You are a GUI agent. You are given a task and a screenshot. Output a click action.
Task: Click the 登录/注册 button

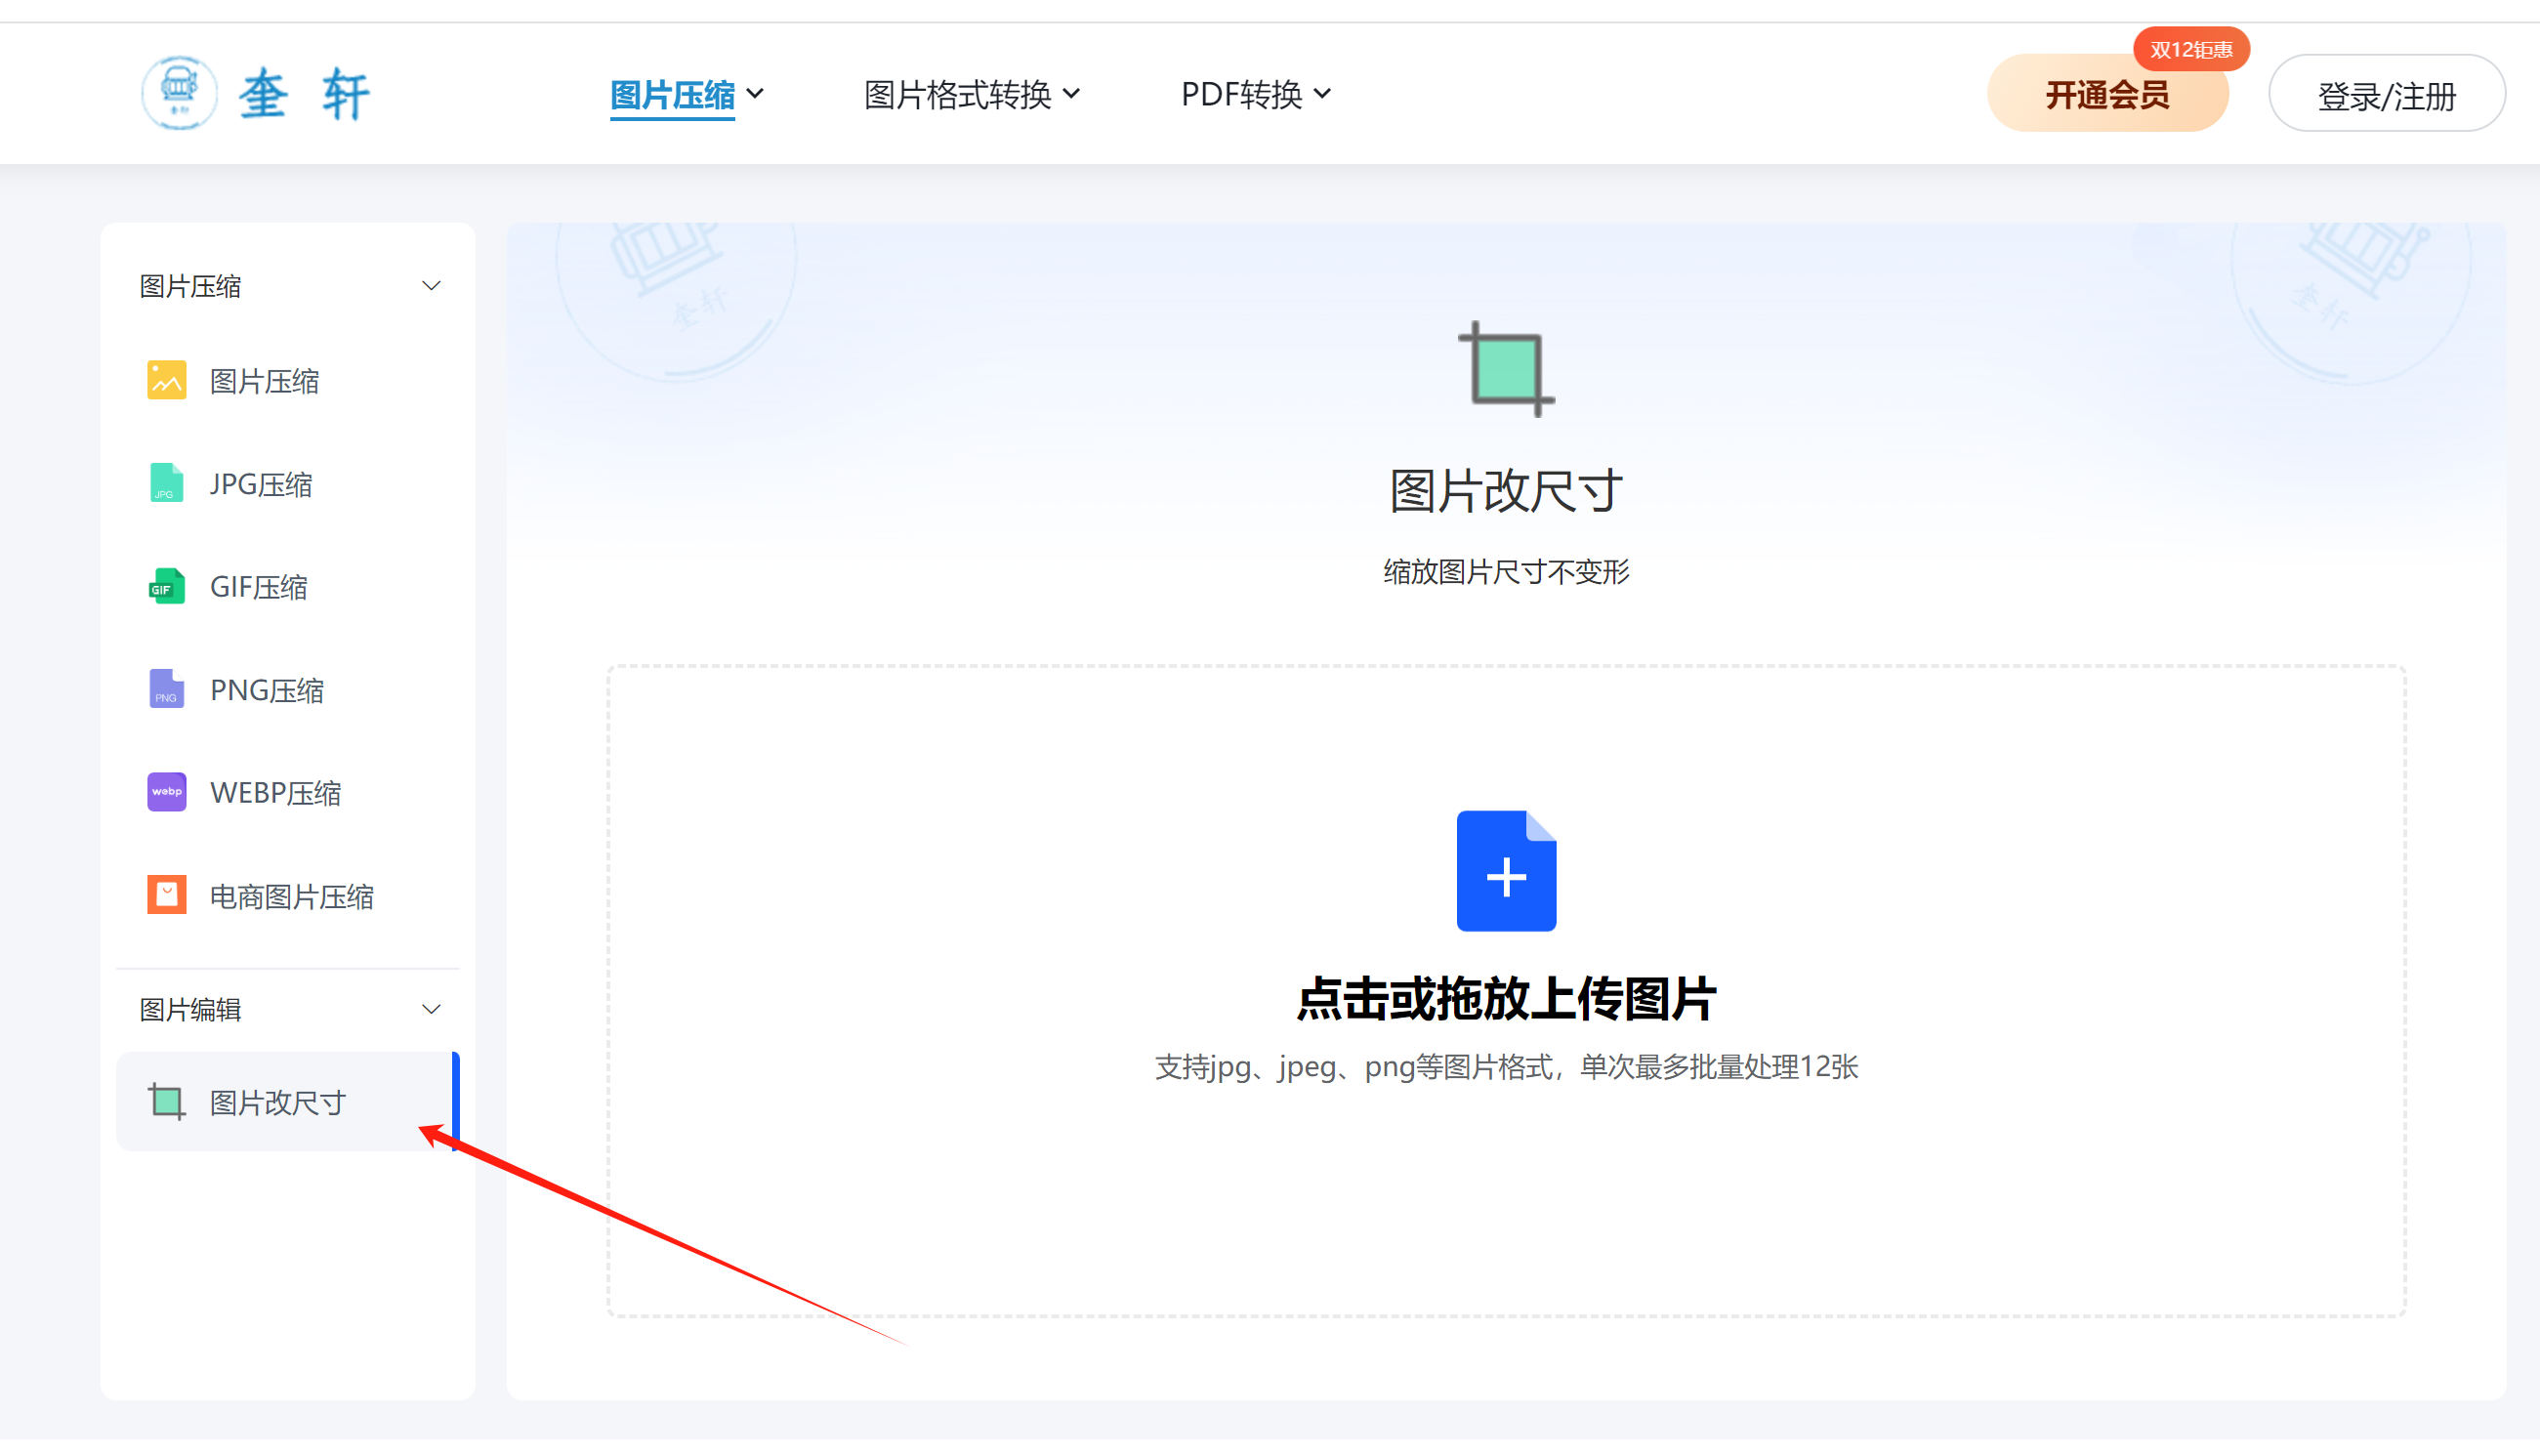2386,95
